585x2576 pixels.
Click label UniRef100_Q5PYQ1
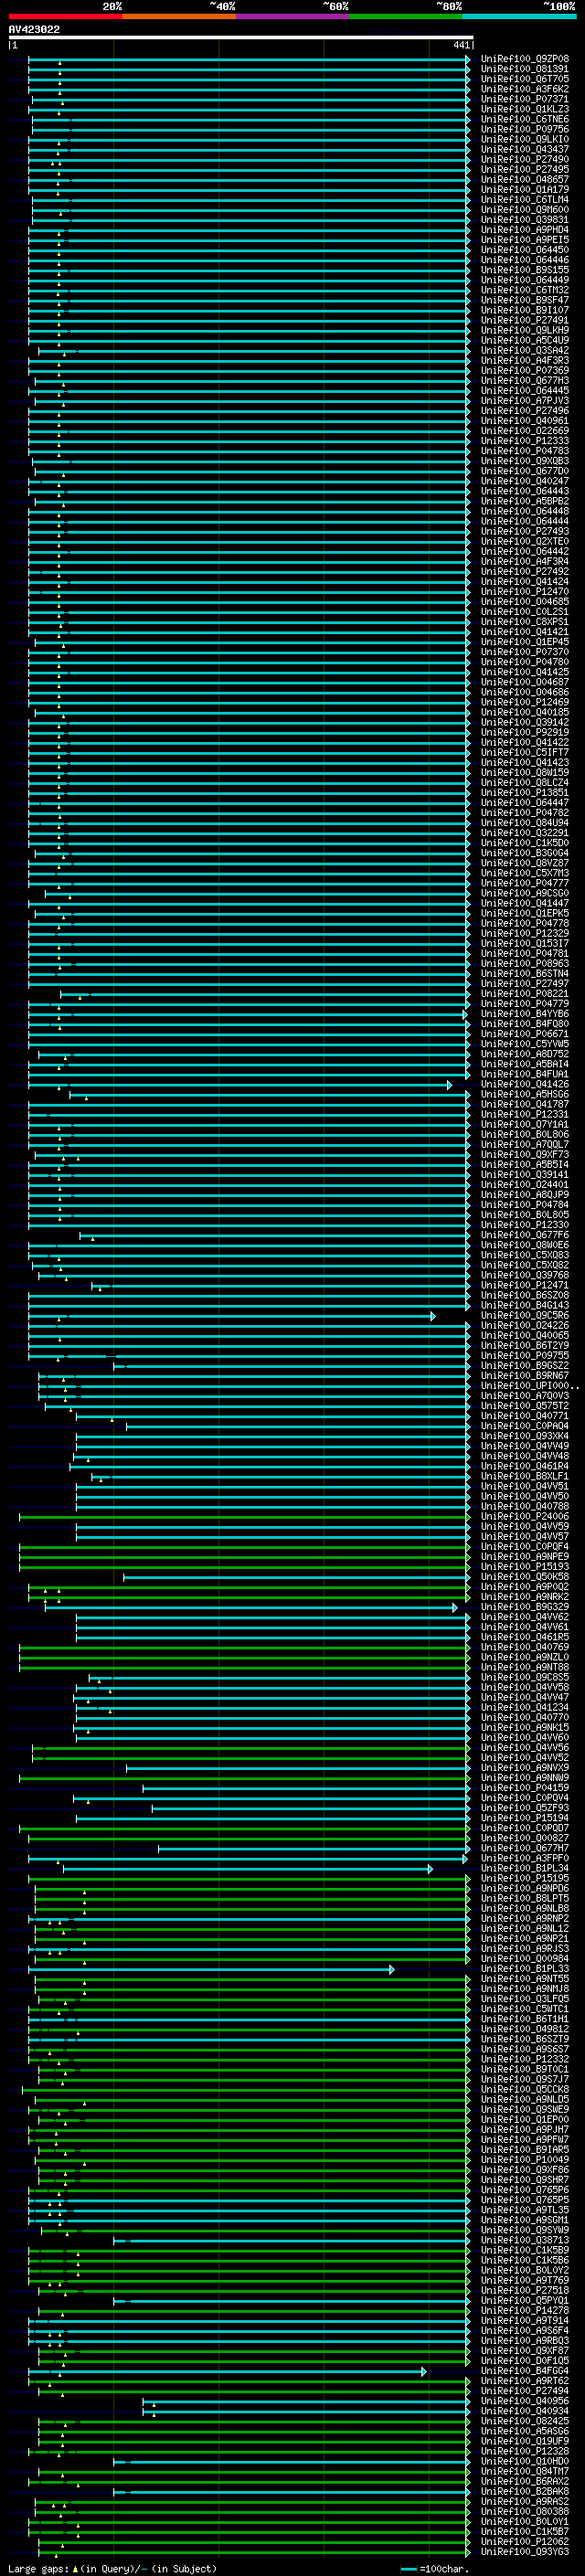point(525,2300)
